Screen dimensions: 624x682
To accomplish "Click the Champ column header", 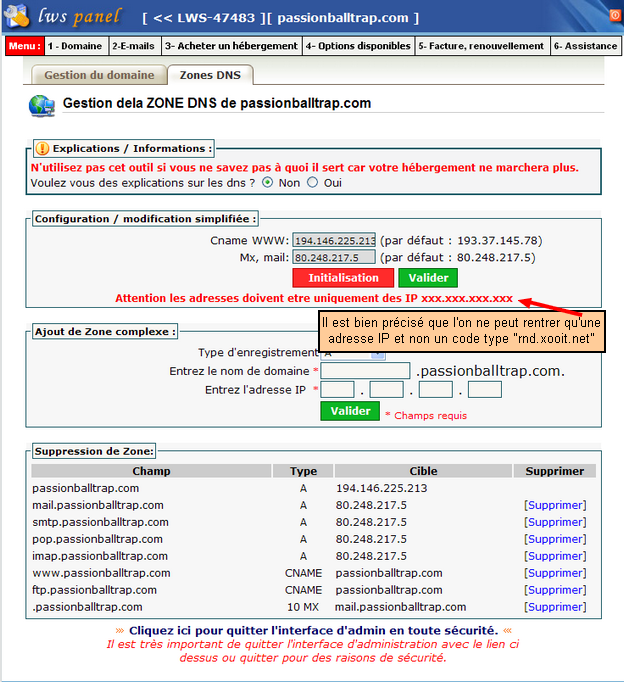I will tap(151, 471).
